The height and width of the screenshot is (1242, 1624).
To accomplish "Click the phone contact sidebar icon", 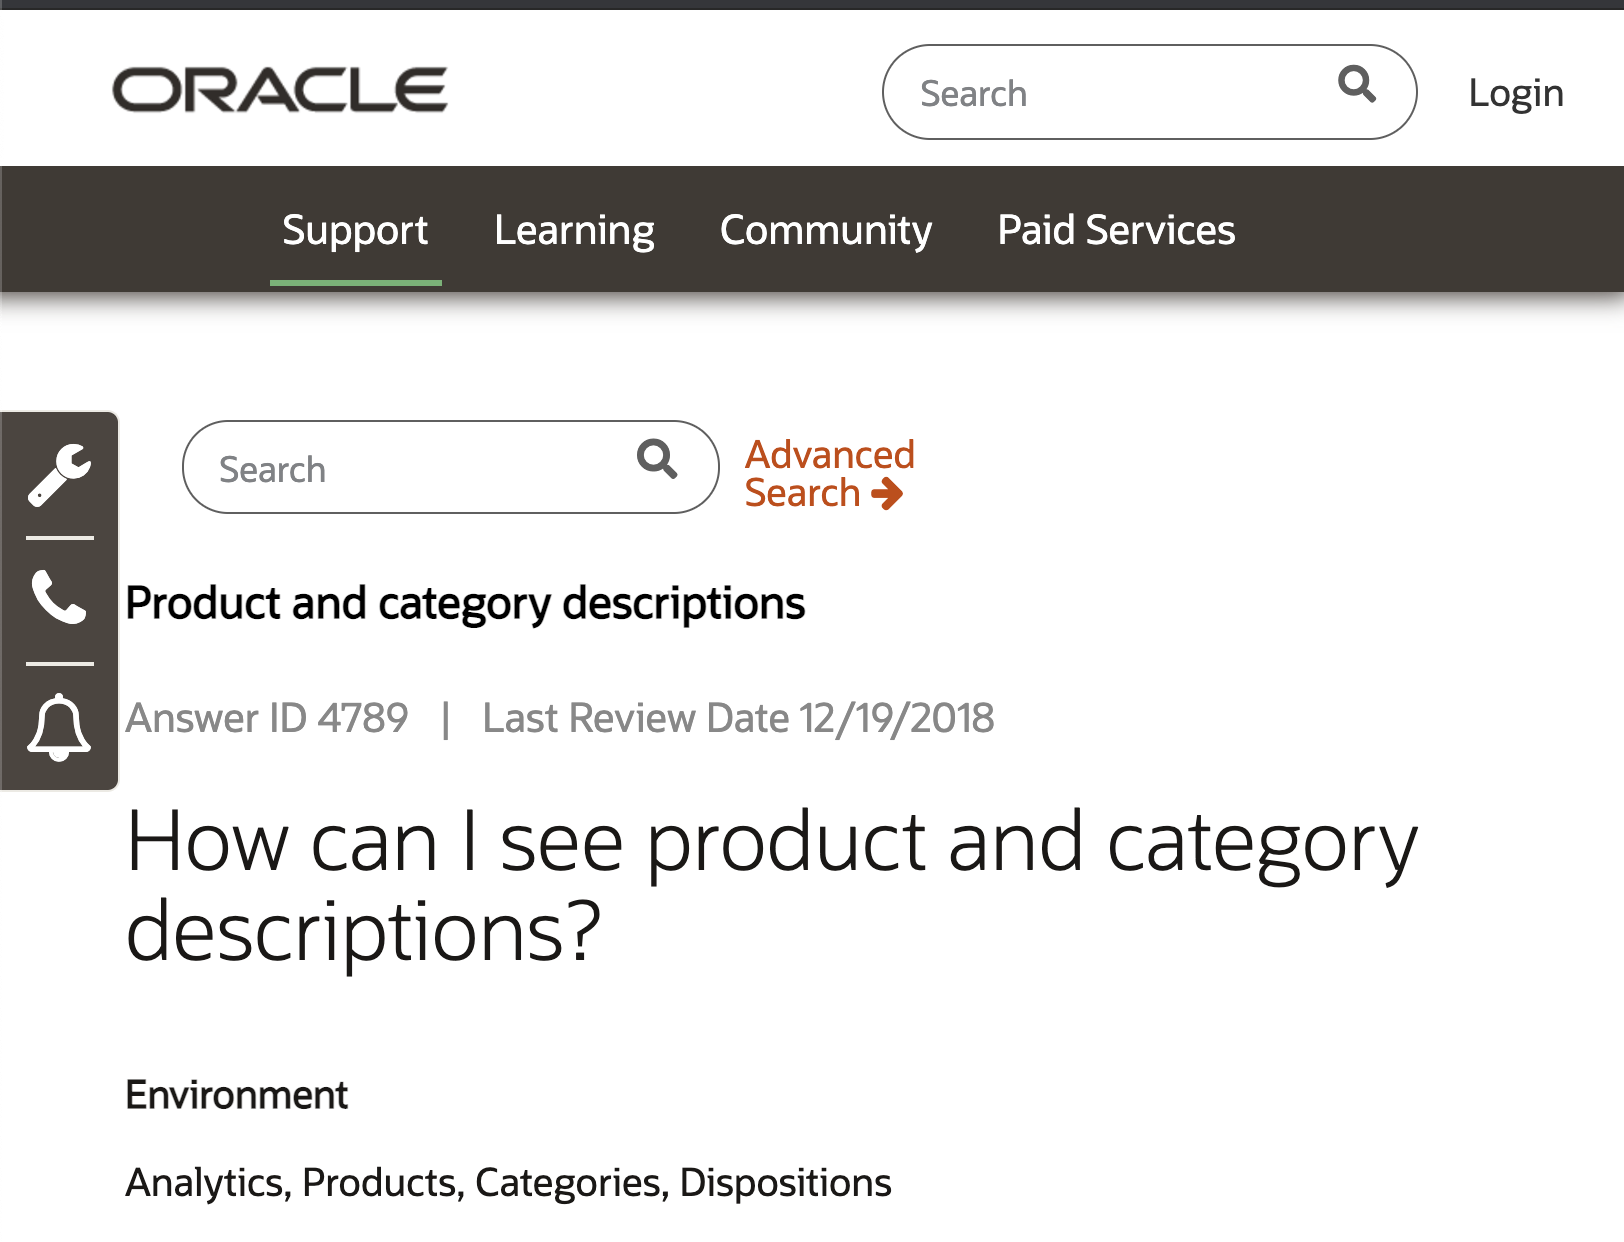I will tap(59, 597).
